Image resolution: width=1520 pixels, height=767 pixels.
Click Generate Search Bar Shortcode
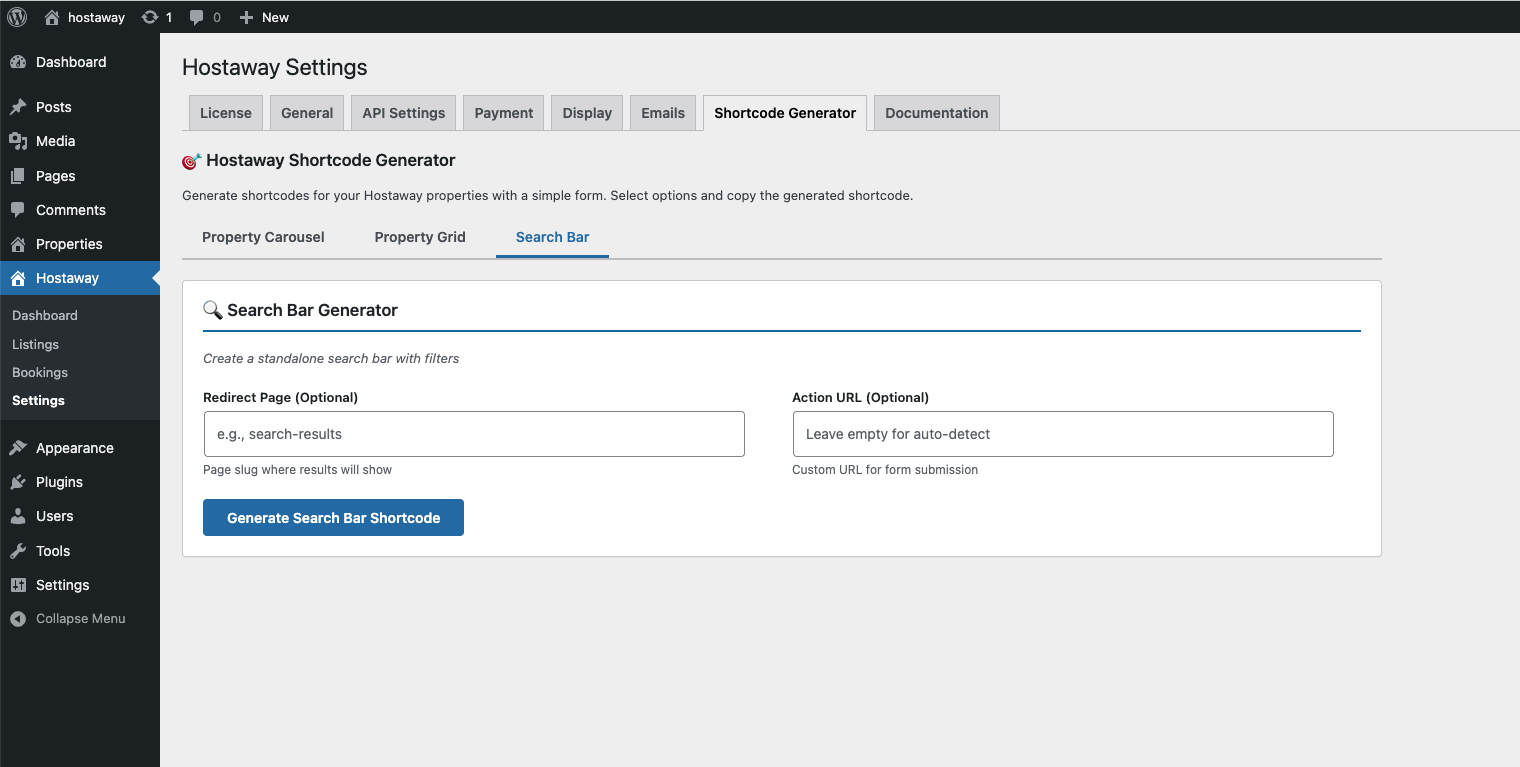333,517
